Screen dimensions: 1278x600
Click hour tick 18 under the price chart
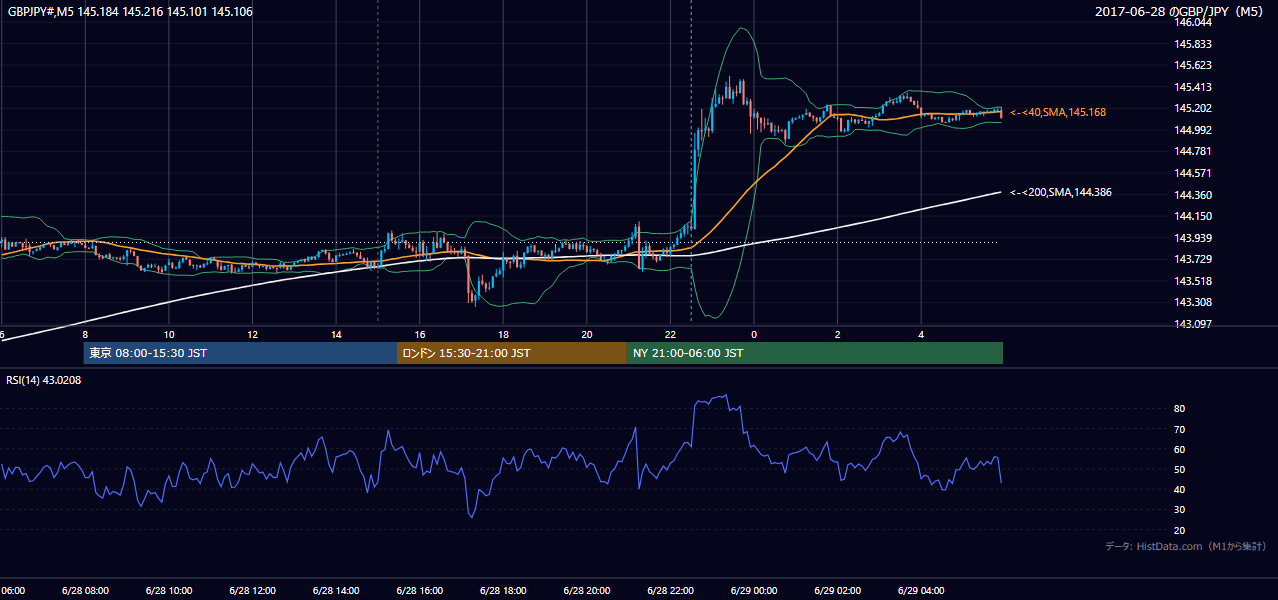tap(503, 335)
